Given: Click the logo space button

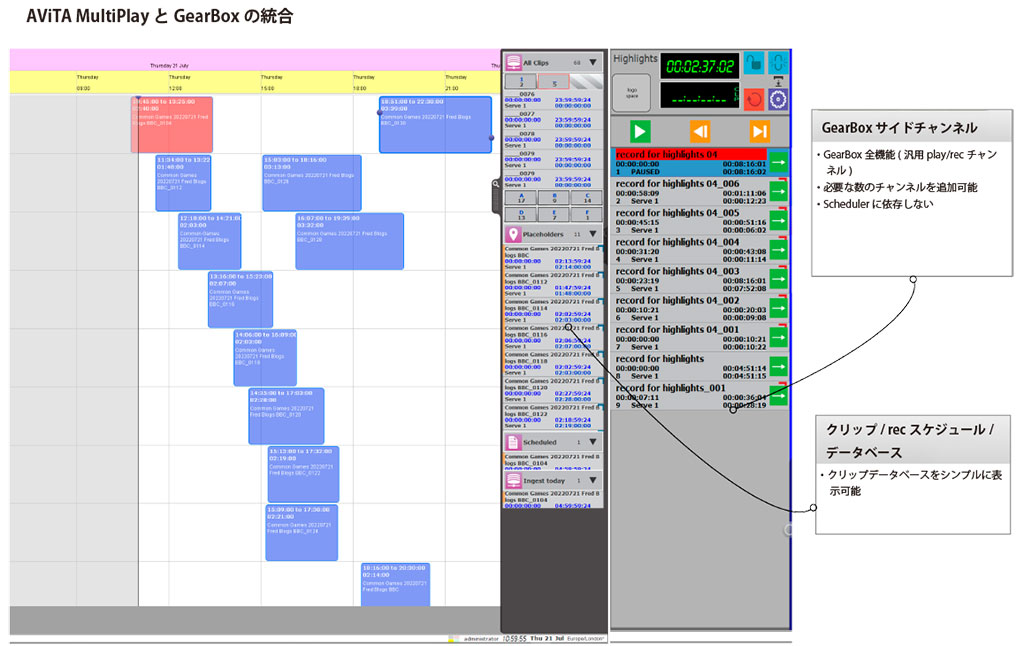Looking at the screenshot, I should click(x=632, y=91).
